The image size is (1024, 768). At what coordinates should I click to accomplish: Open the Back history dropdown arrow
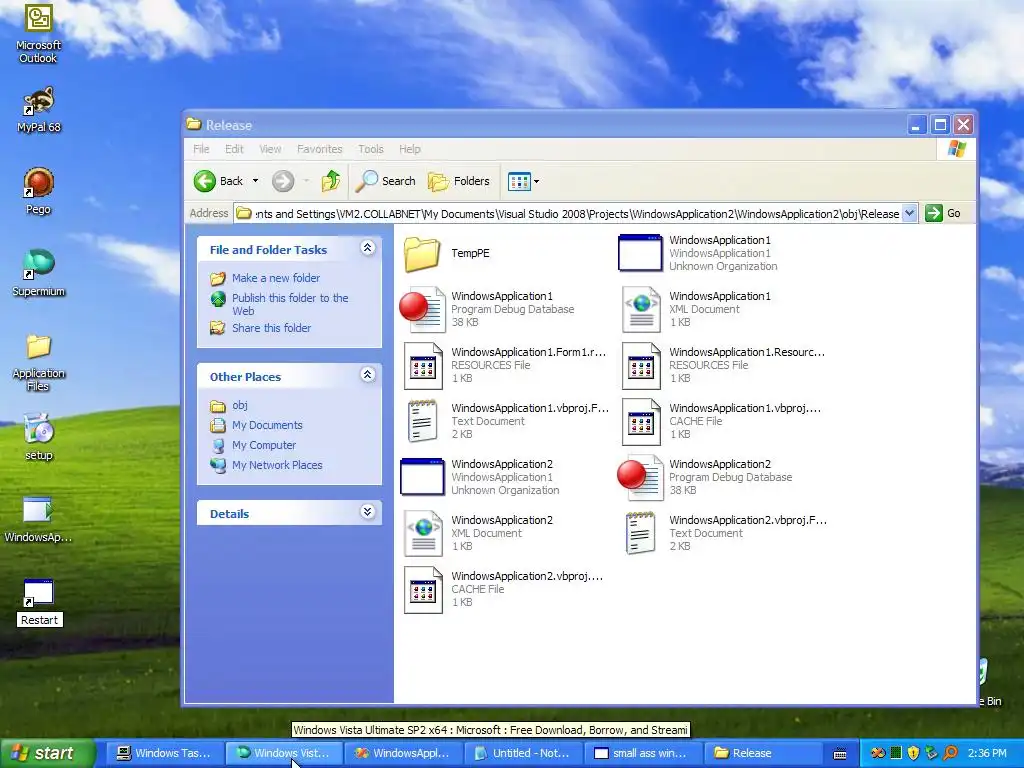(255, 181)
